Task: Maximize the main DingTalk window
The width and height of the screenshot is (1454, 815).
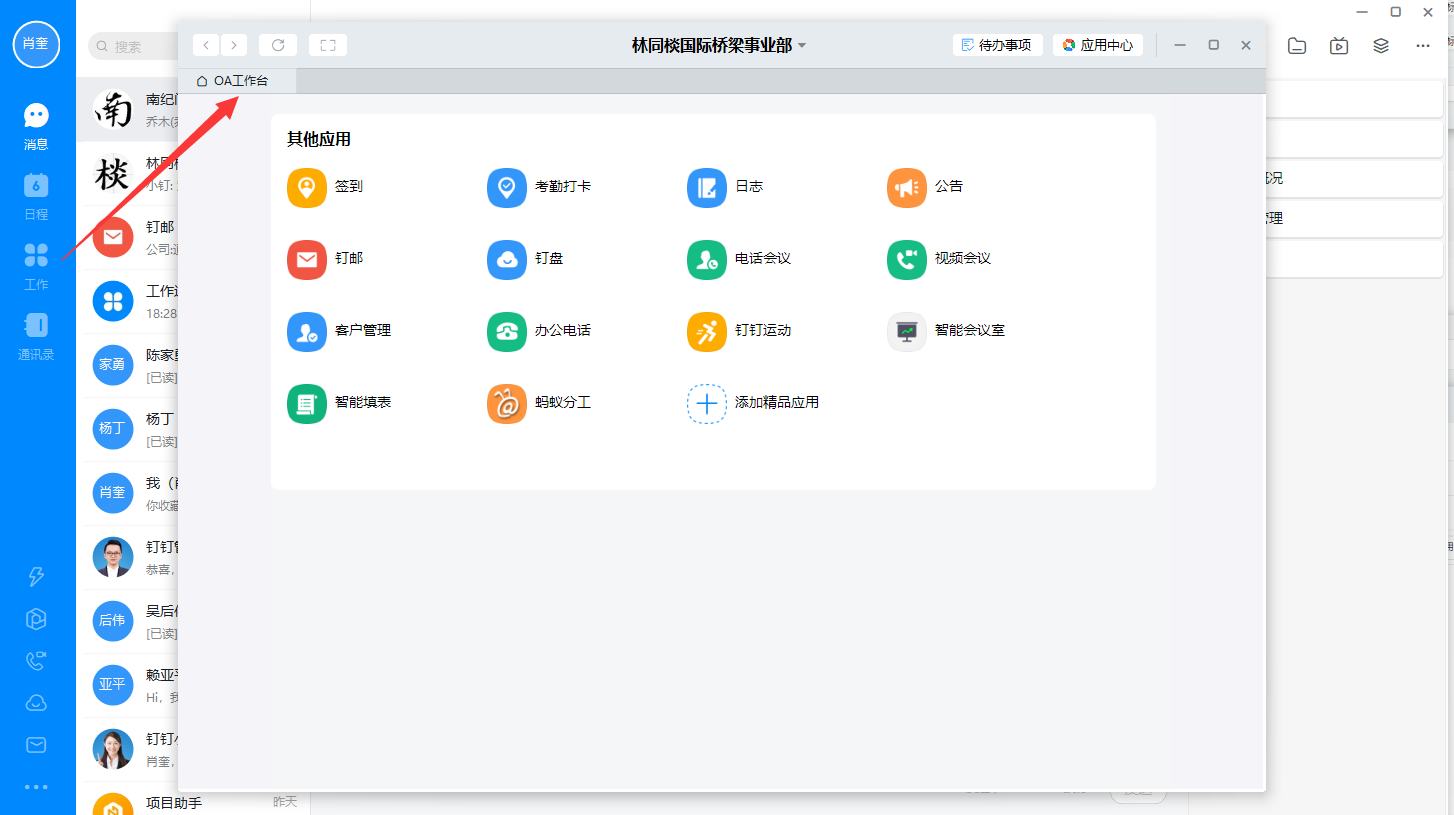Action: [1396, 12]
